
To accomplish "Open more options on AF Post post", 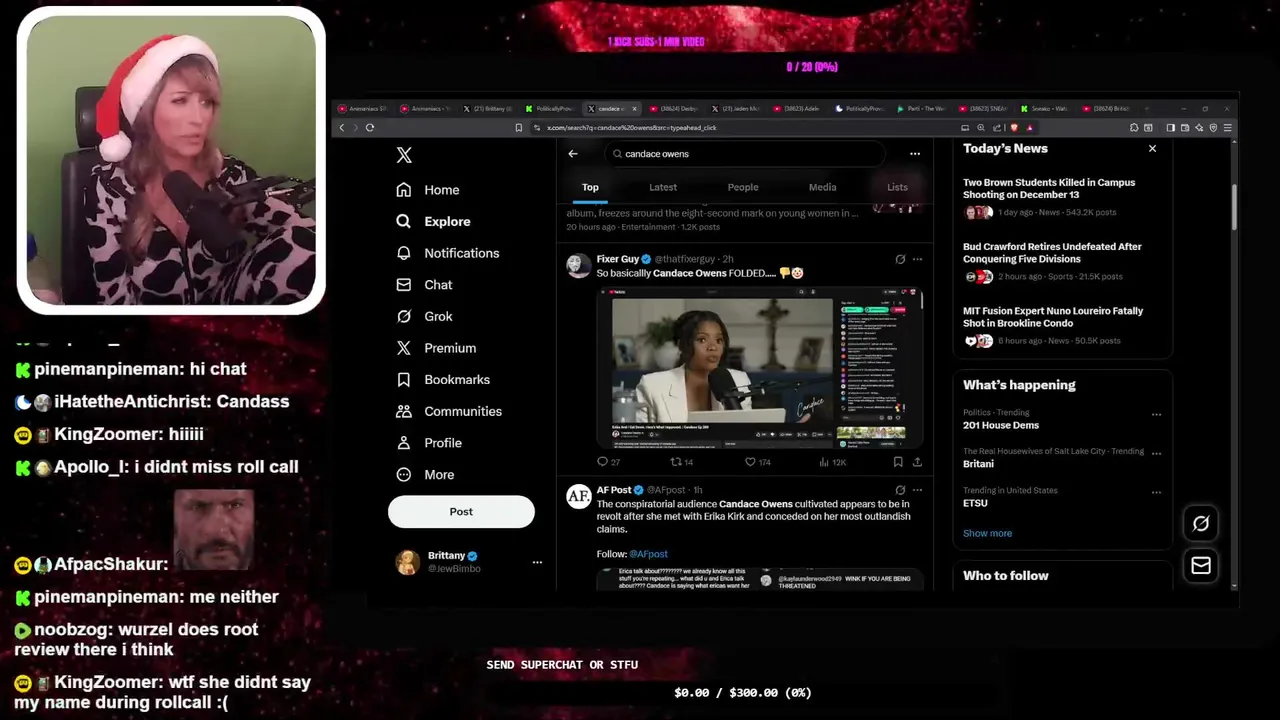I will pyautogui.click(x=917, y=490).
